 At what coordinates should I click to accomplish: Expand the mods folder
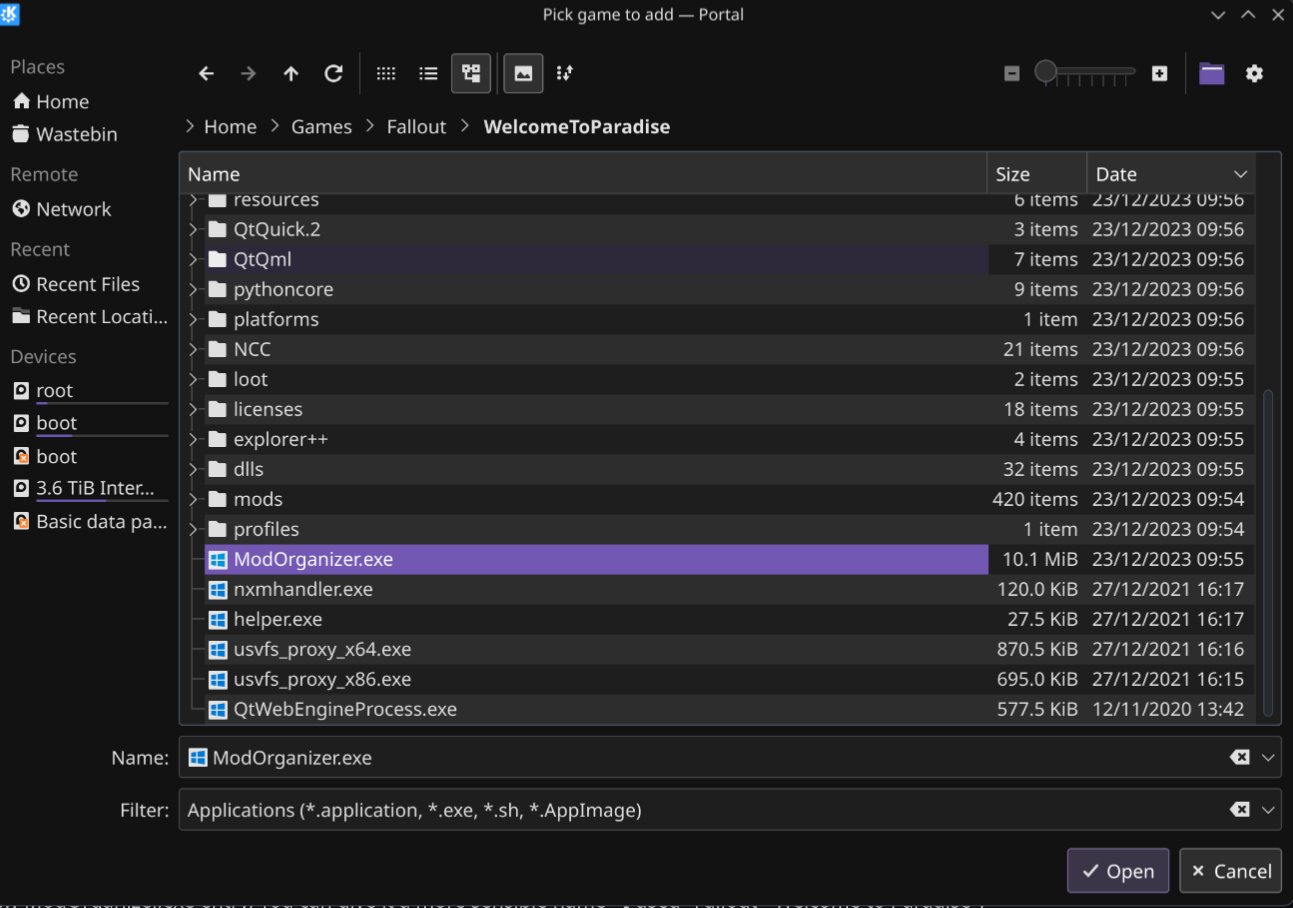tap(193, 499)
